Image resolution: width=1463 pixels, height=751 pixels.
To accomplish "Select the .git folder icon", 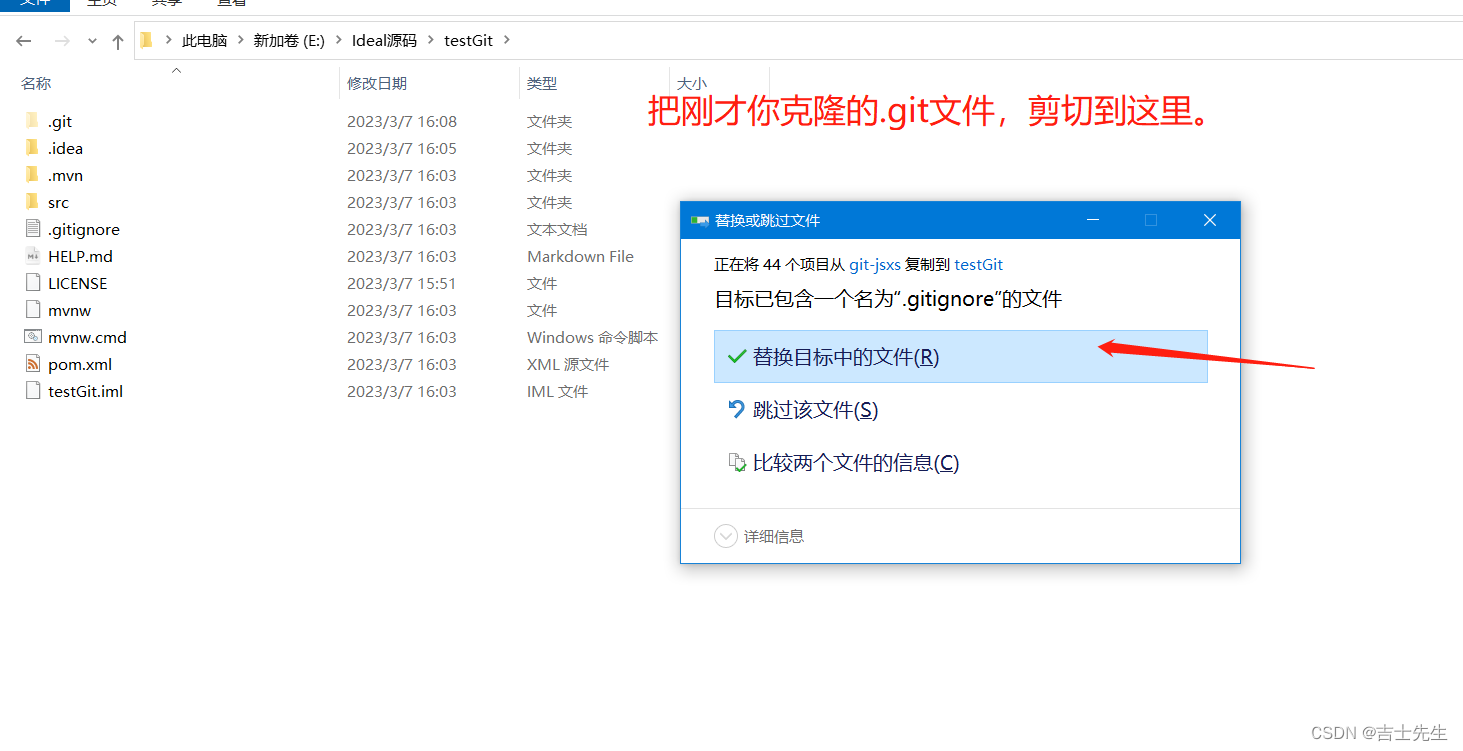I will pos(32,121).
